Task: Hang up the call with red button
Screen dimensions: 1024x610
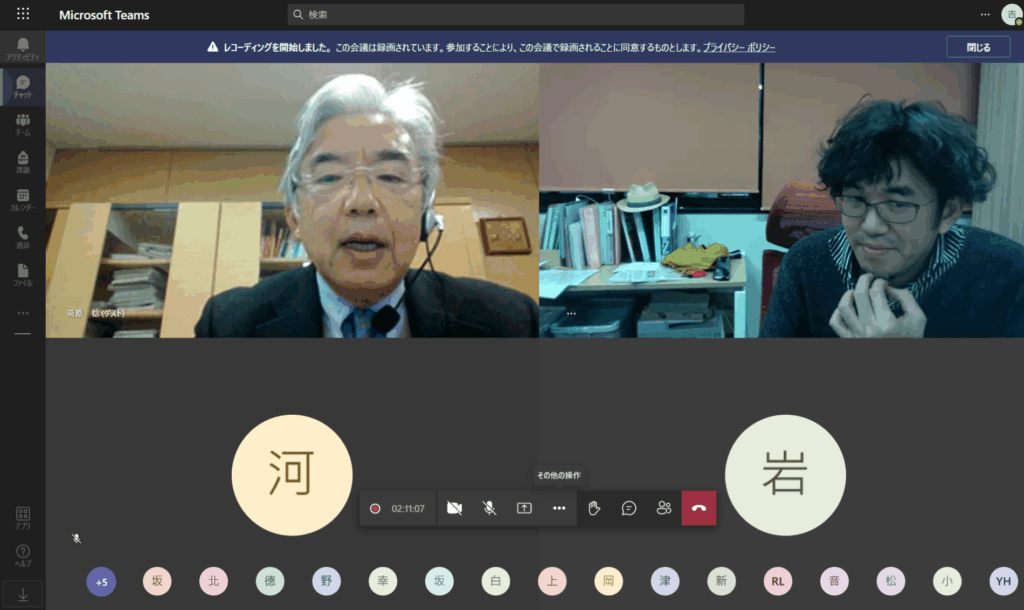Action: pos(699,508)
